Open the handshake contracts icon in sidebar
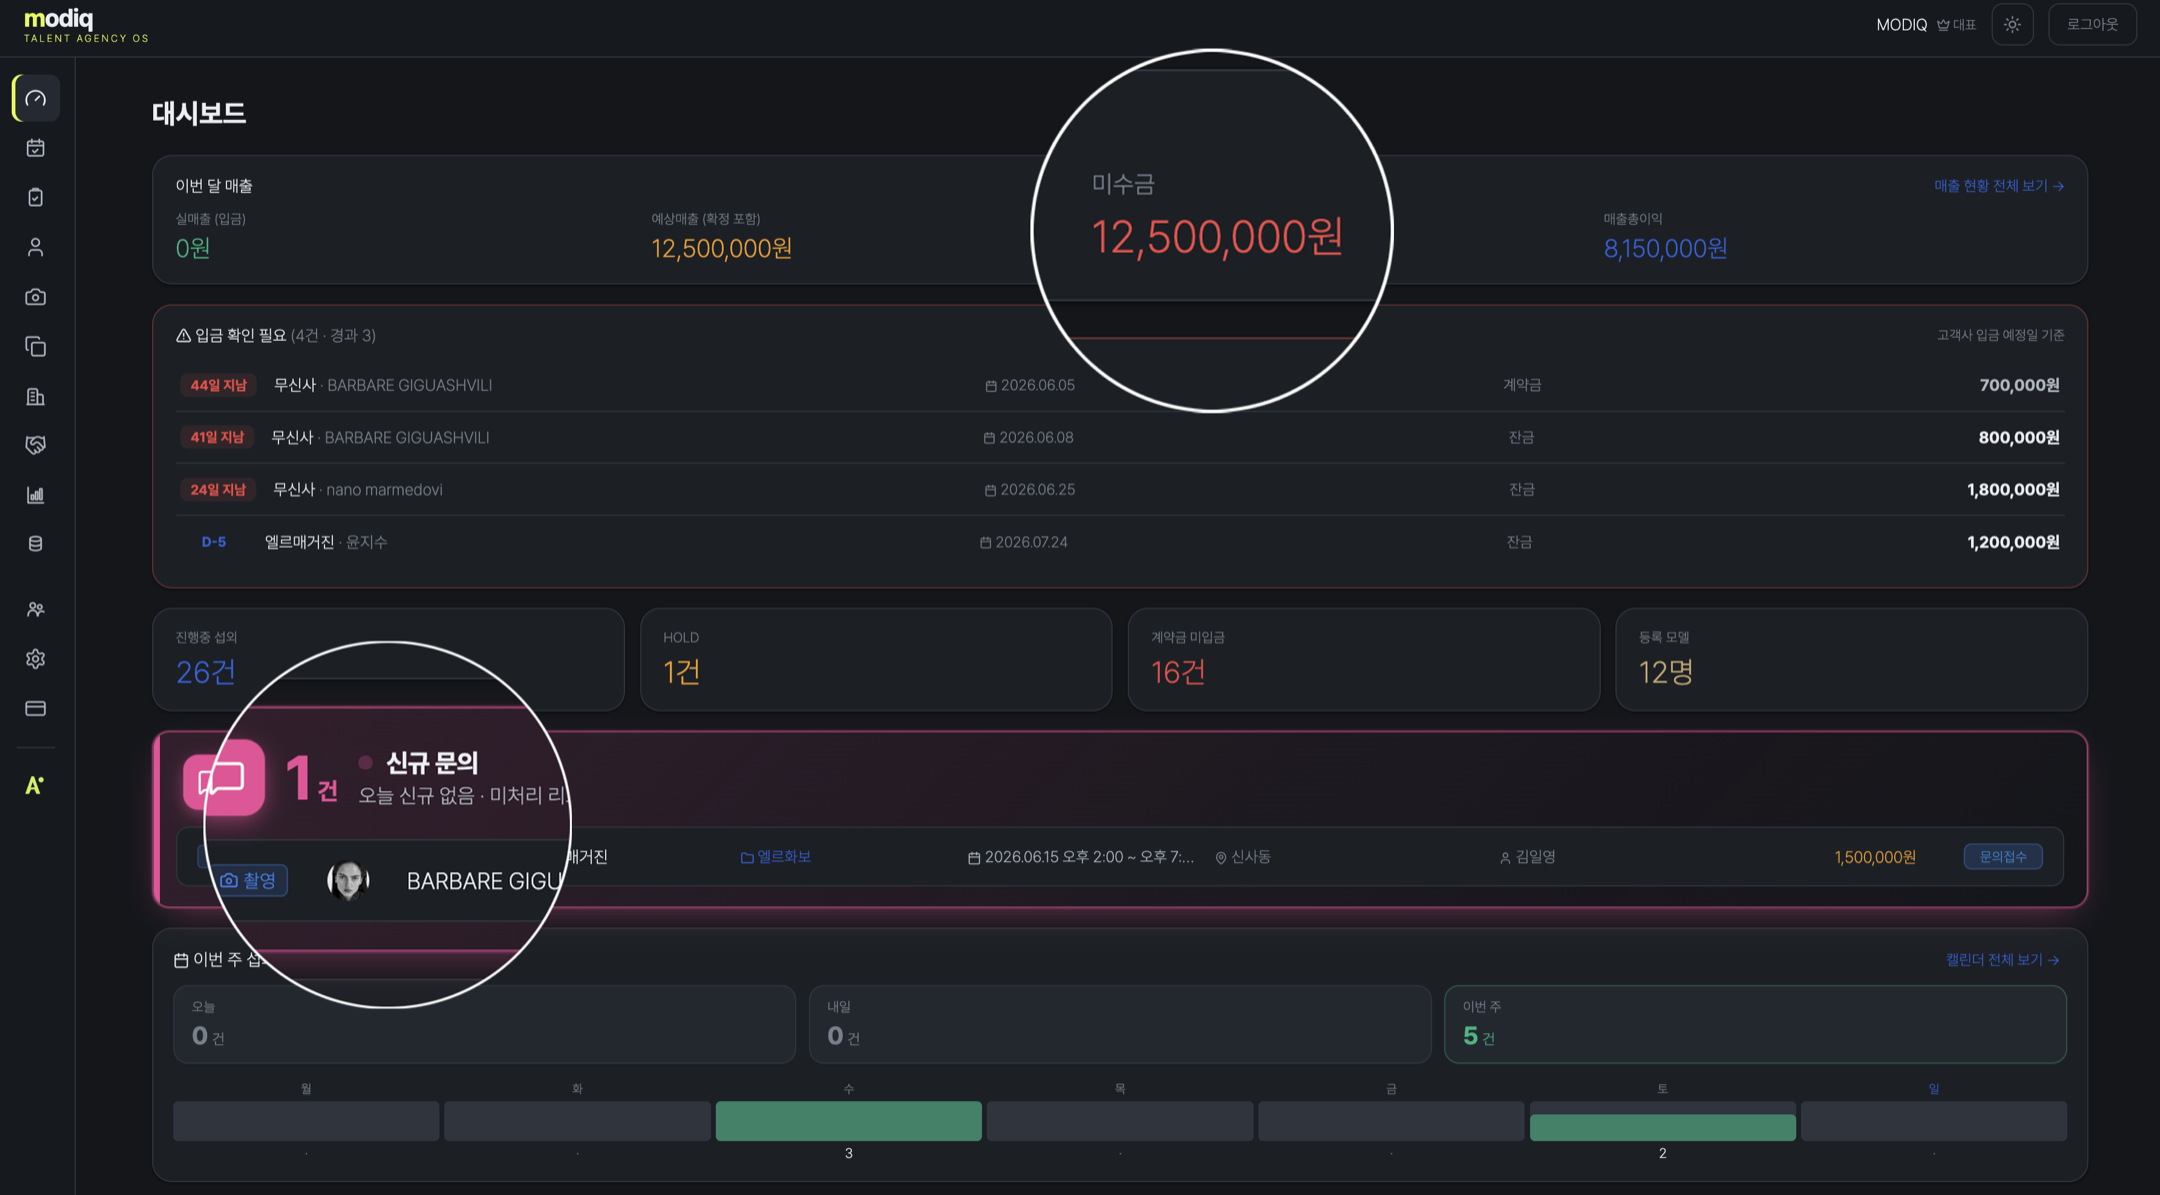This screenshot has width=2160, height=1195. [x=36, y=445]
